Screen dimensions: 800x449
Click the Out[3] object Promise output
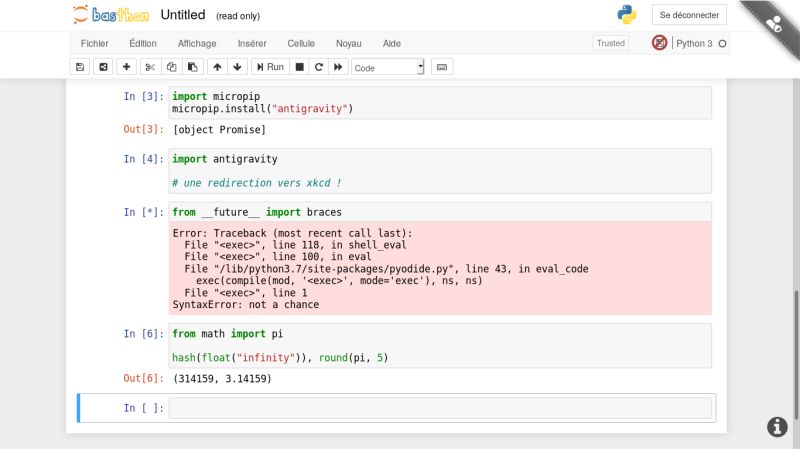click(x=219, y=130)
